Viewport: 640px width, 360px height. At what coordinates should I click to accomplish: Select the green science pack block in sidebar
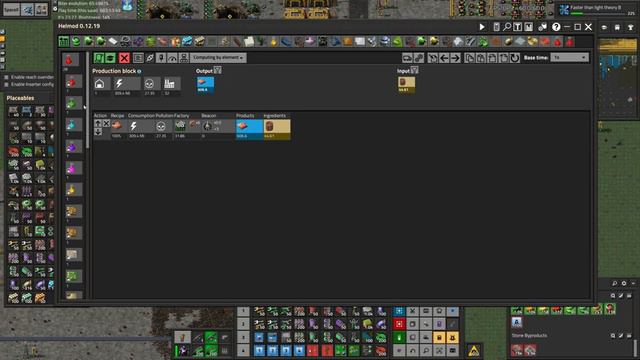(x=73, y=103)
